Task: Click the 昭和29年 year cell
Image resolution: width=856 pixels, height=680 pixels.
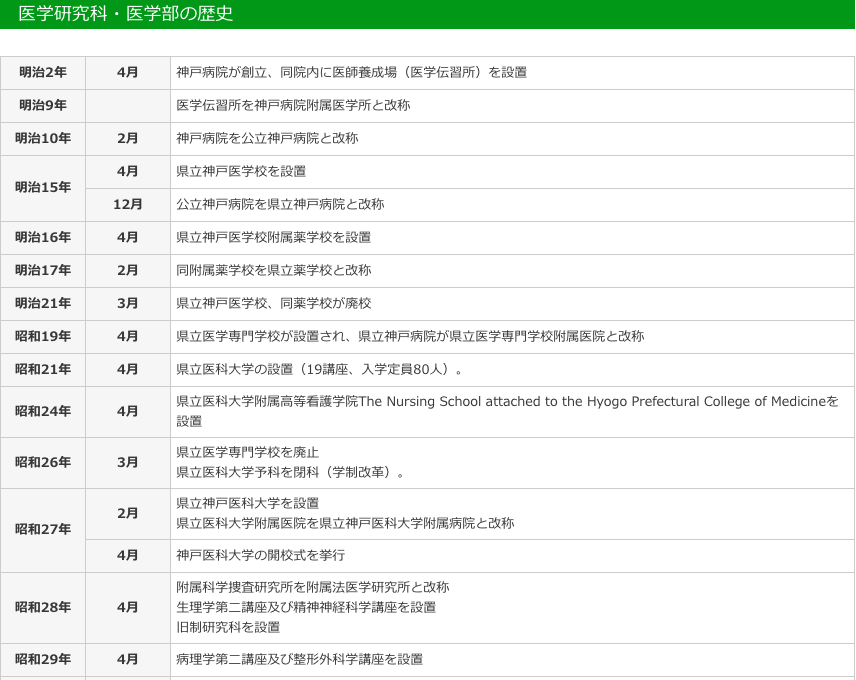Action: [x=43, y=660]
